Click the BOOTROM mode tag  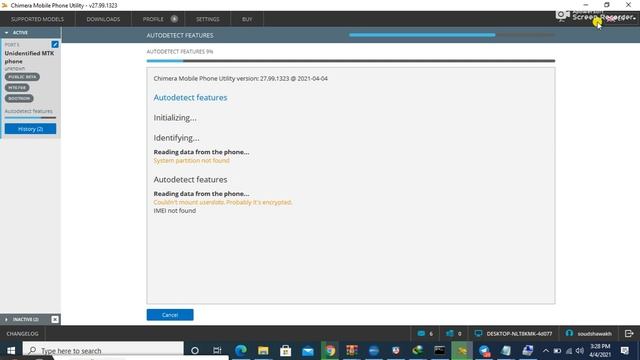[x=19, y=98]
